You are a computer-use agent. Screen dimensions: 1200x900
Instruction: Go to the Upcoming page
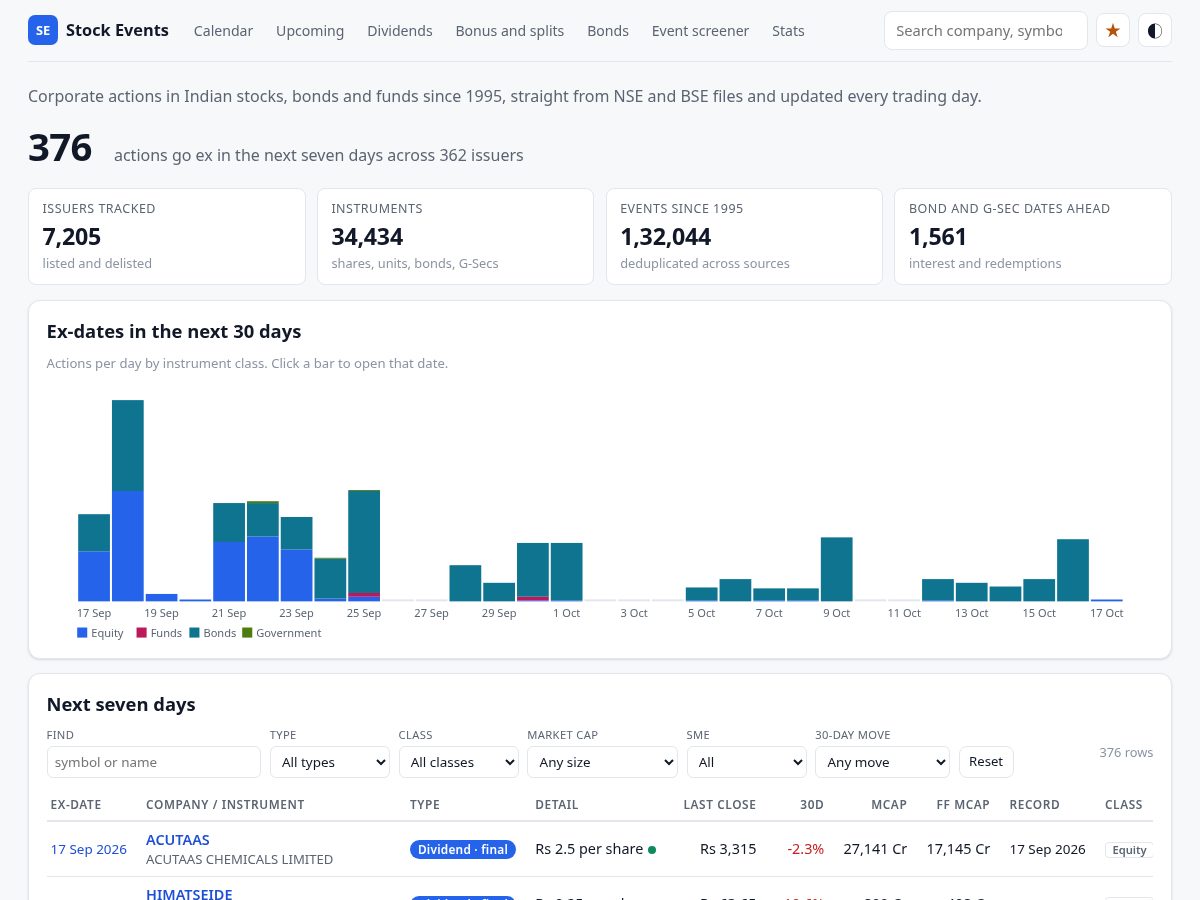[310, 31]
